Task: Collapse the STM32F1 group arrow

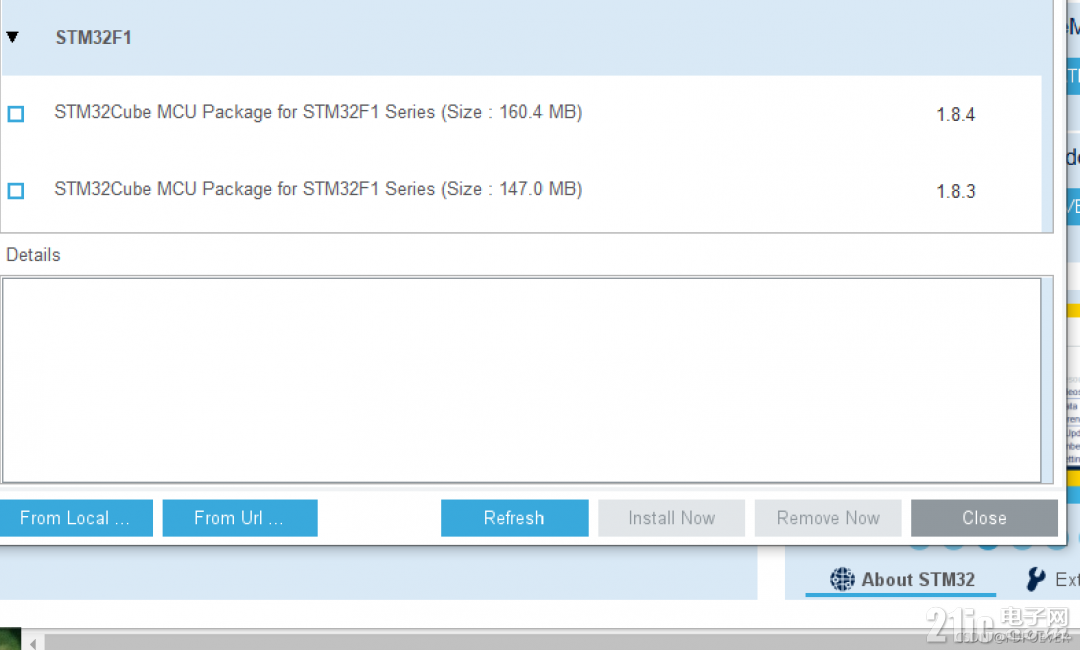Action: (x=12, y=37)
